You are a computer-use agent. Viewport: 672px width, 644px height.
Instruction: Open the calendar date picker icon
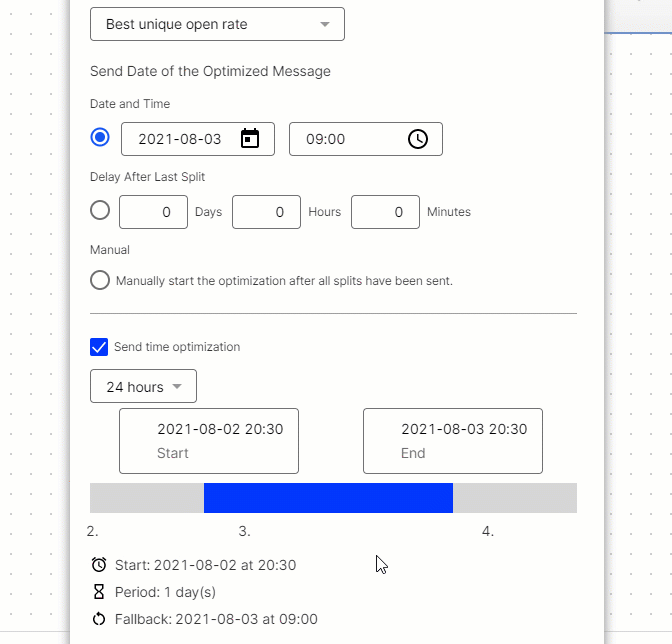(x=250, y=139)
